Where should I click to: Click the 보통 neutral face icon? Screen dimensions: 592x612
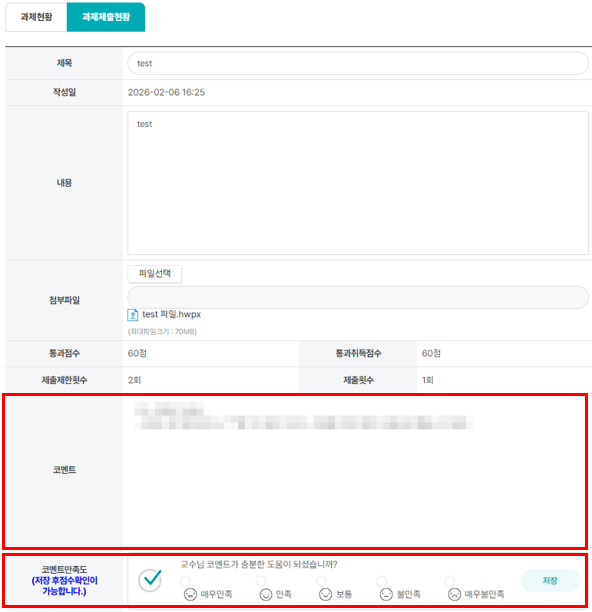pyautogui.click(x=325, y=594)
